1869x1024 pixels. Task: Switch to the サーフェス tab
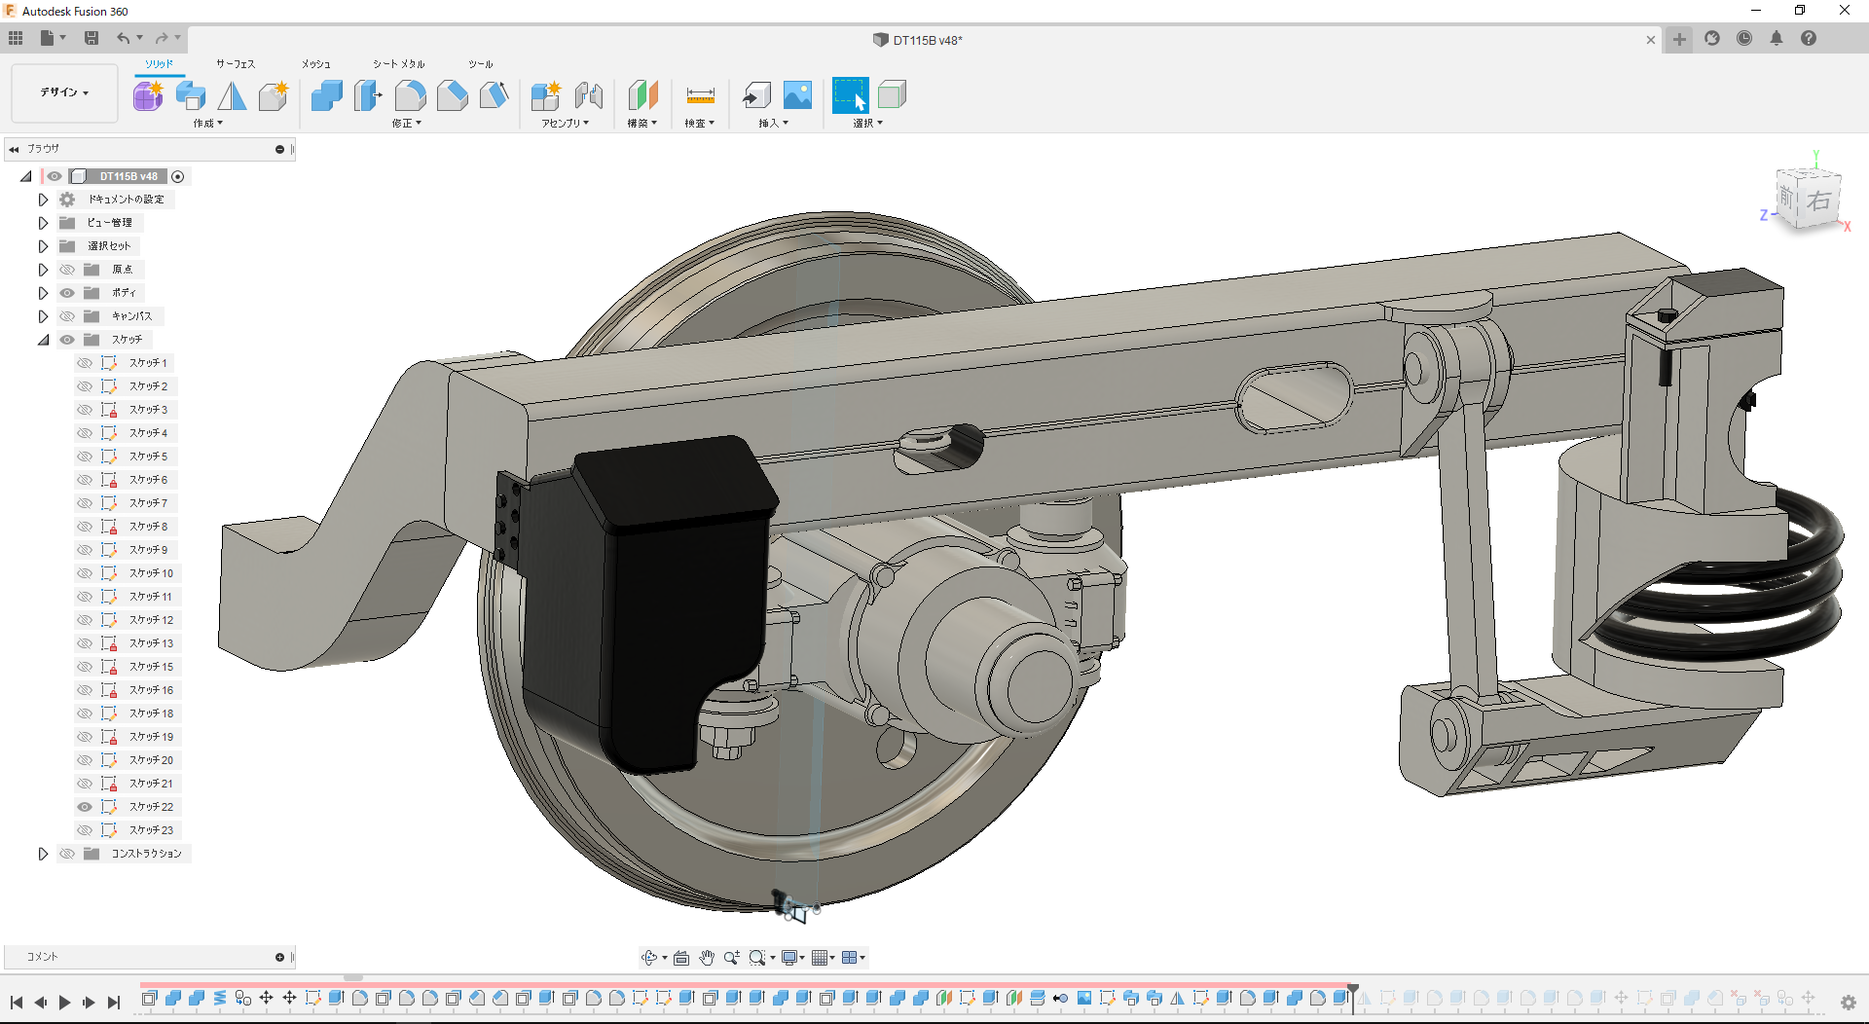point(235,64)
